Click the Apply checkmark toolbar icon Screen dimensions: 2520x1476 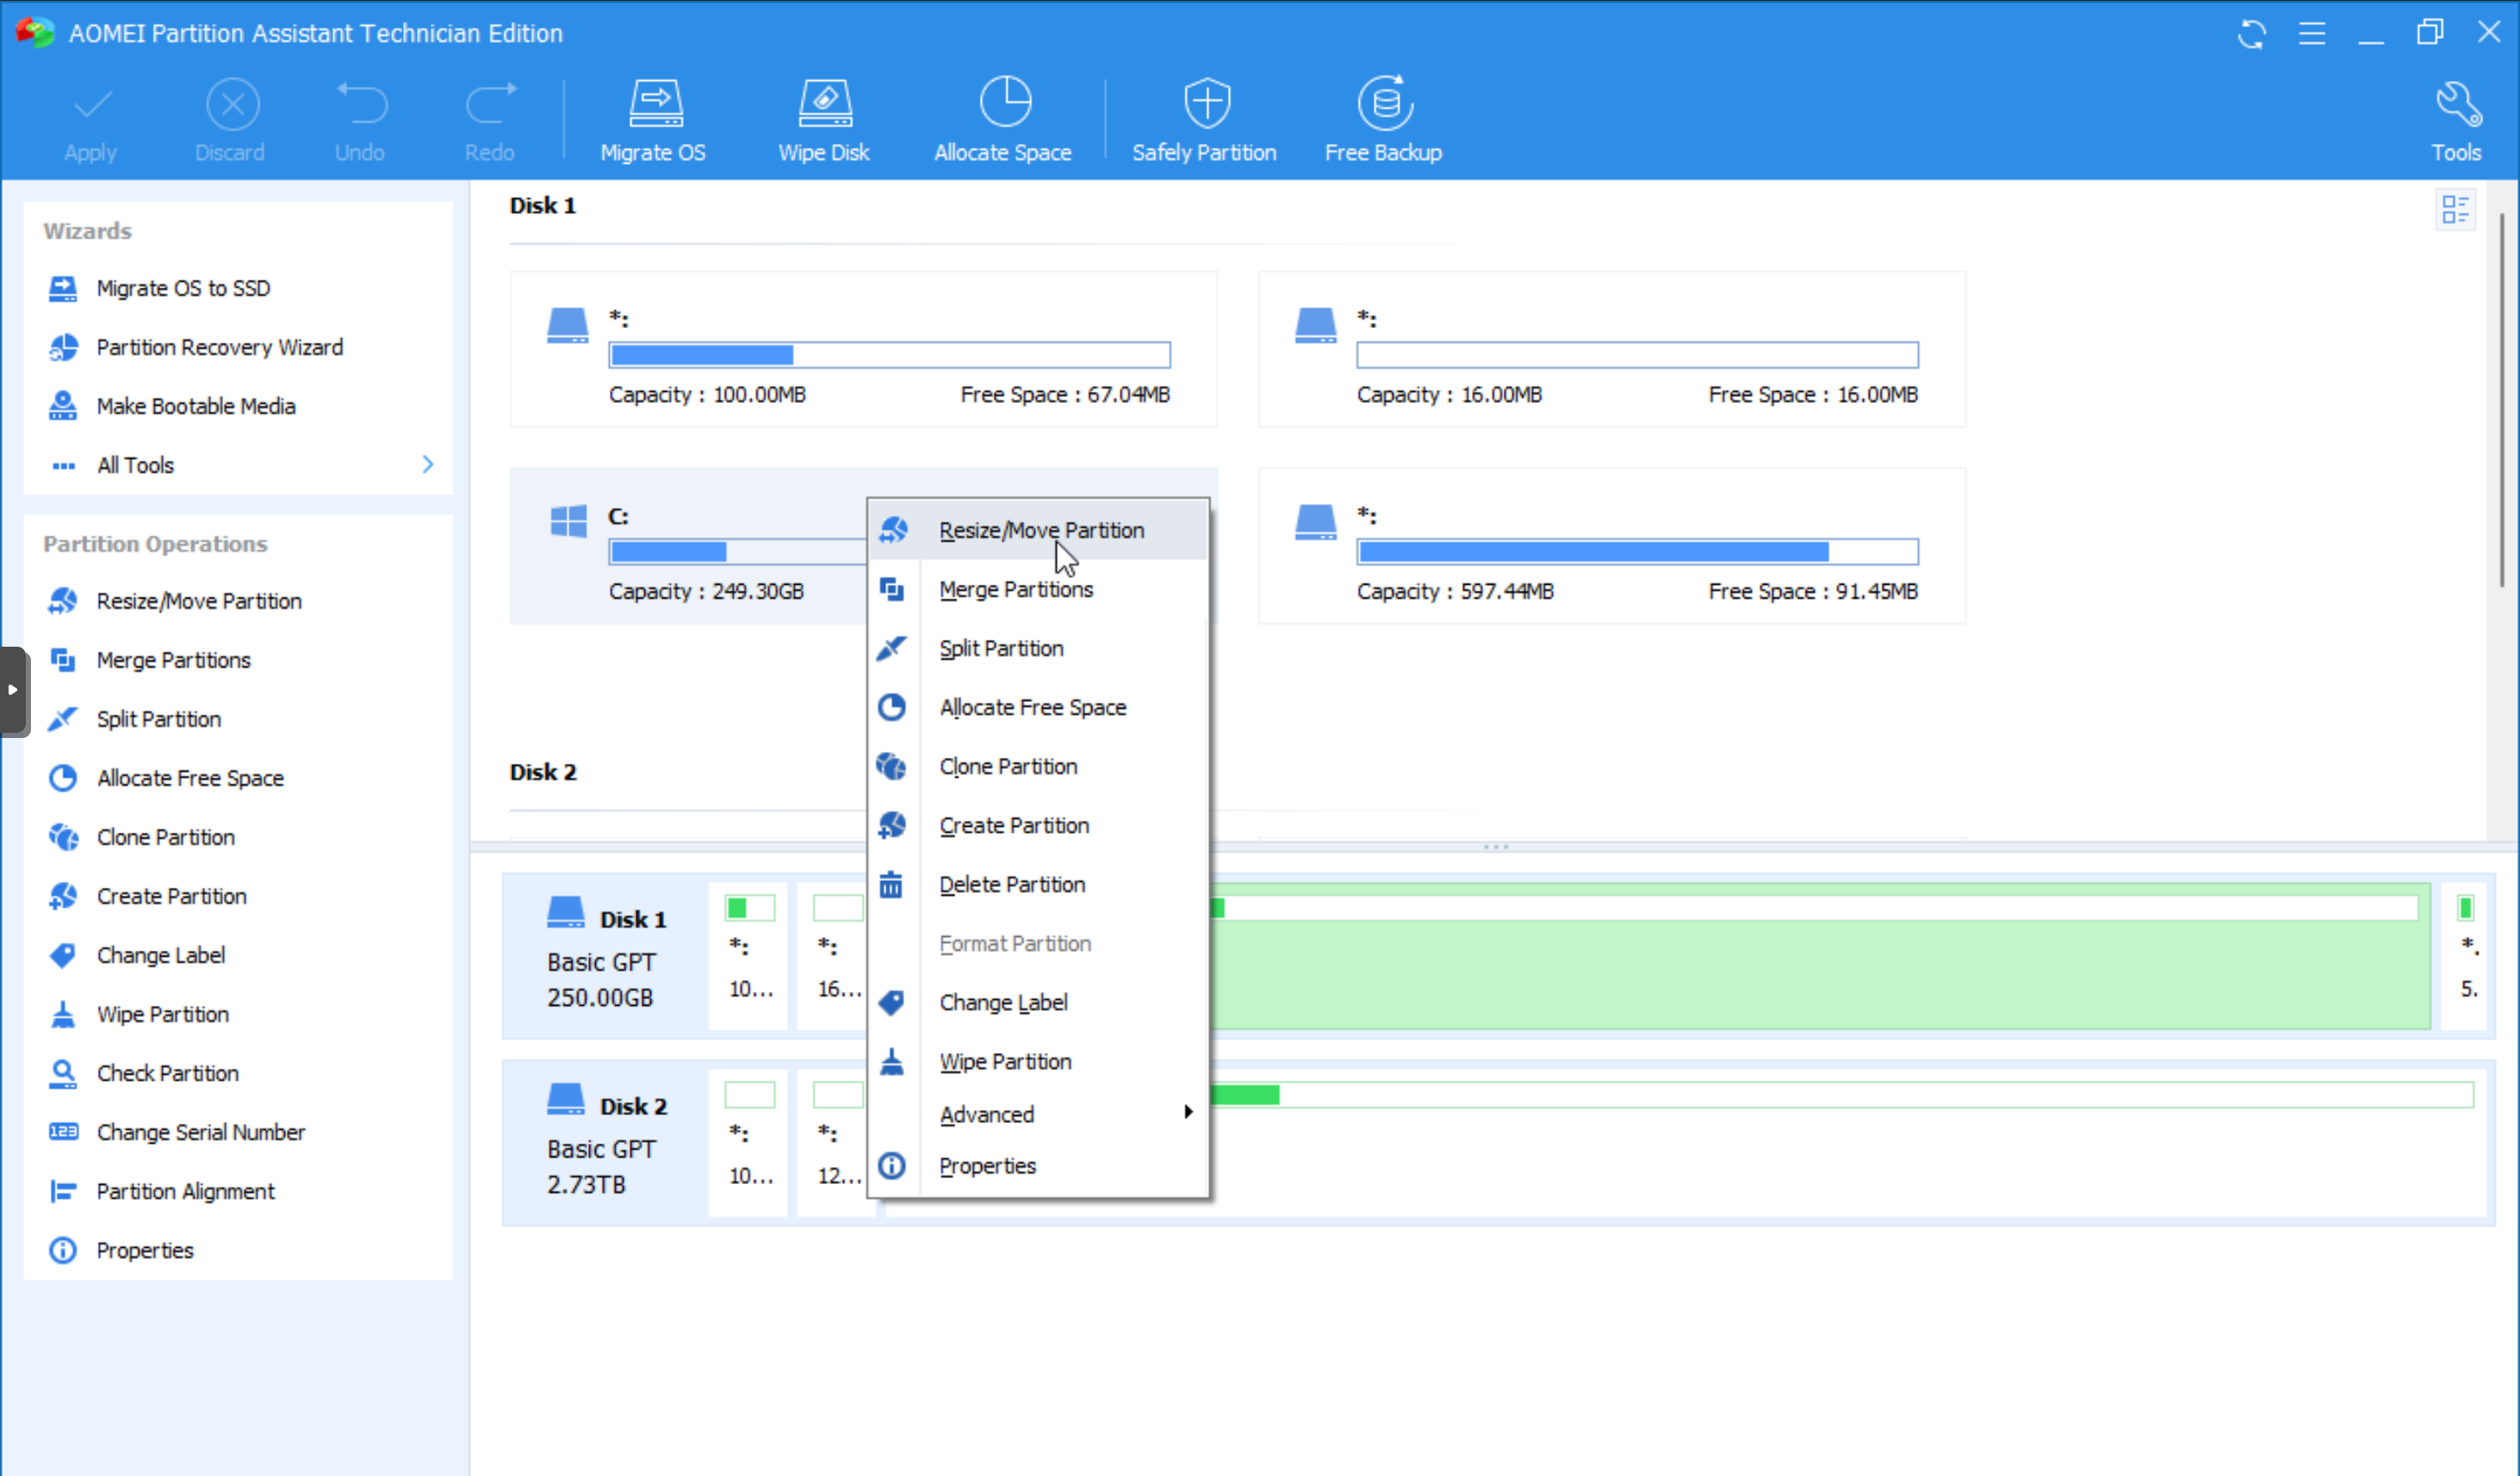(92, 105)
